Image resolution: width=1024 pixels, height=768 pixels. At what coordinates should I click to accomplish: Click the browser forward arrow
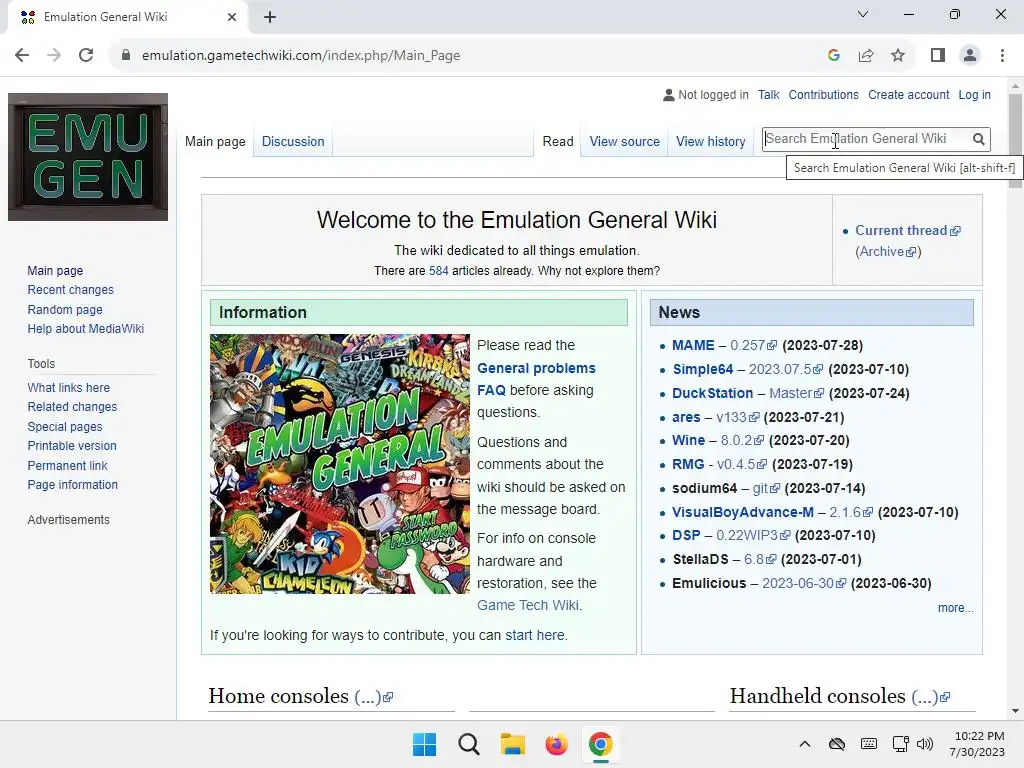tap(54, 56)
